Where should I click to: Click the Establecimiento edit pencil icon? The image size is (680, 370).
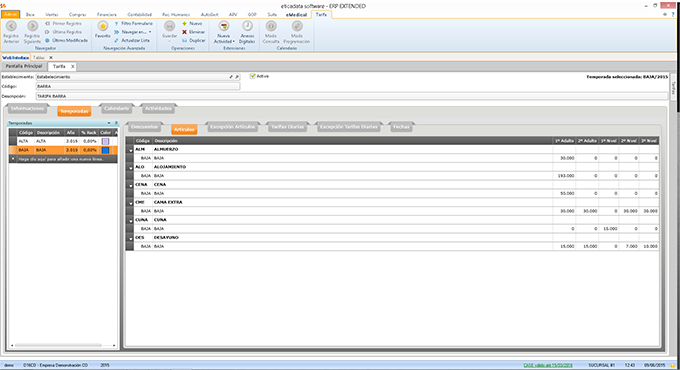[x=231, y=77]
